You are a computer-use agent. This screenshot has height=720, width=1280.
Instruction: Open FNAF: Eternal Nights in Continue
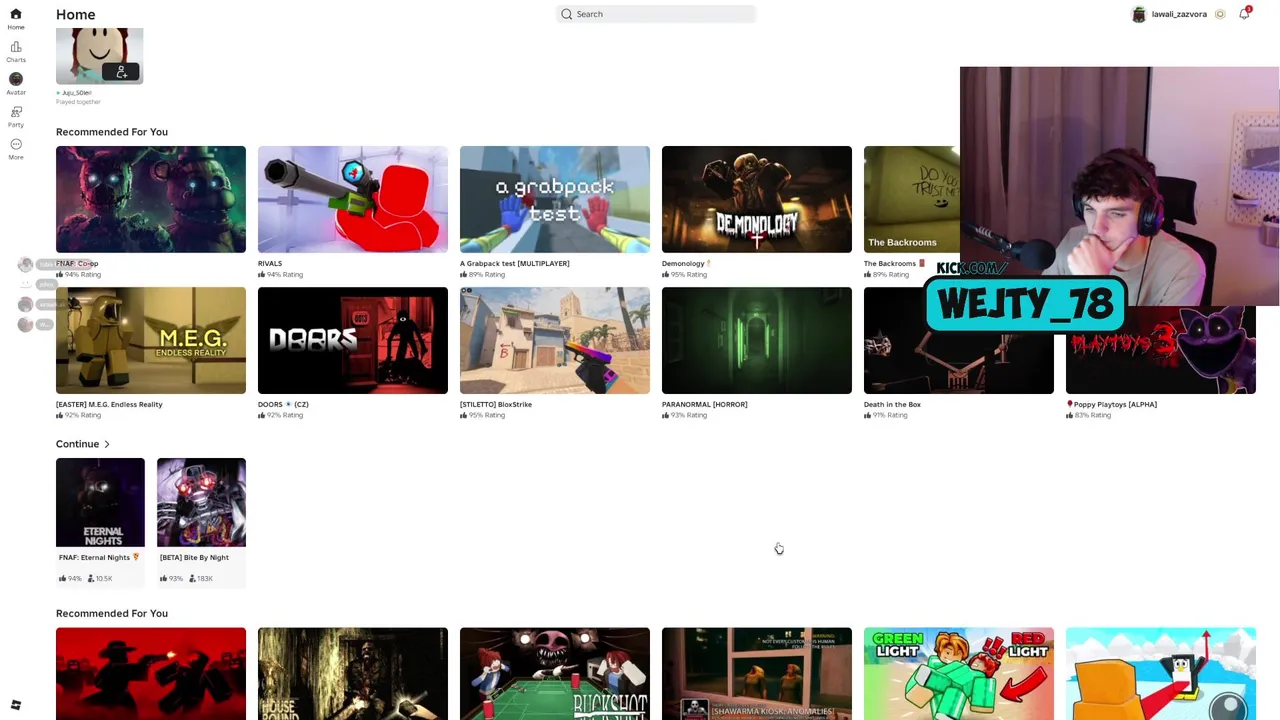click(x=100, y=503)
